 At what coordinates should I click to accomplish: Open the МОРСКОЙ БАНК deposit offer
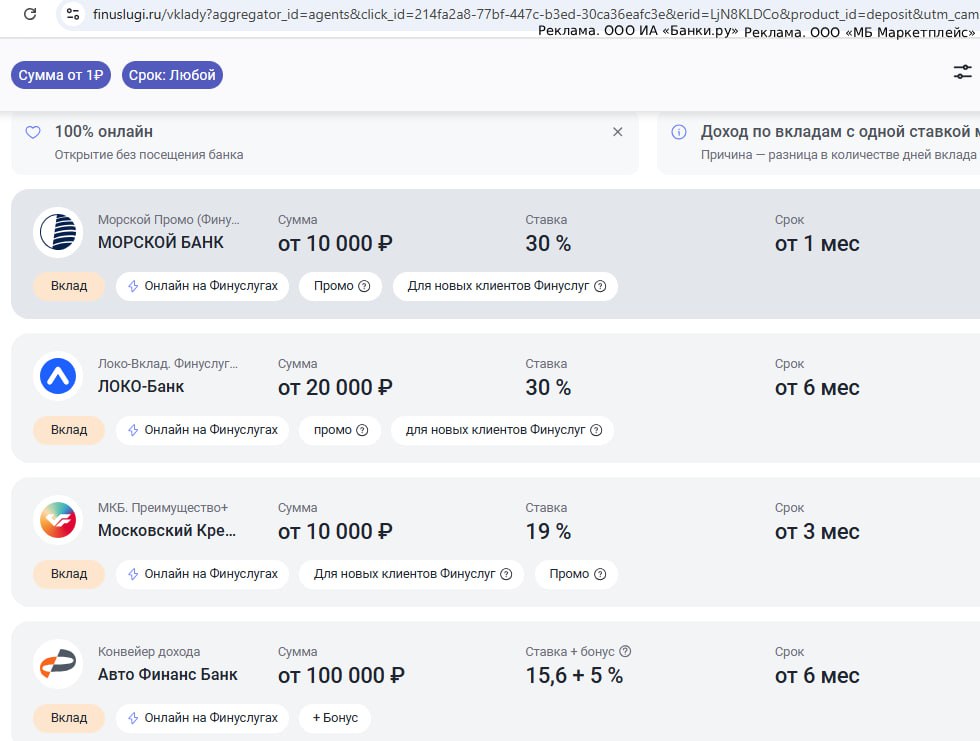(x=160, y=242)
